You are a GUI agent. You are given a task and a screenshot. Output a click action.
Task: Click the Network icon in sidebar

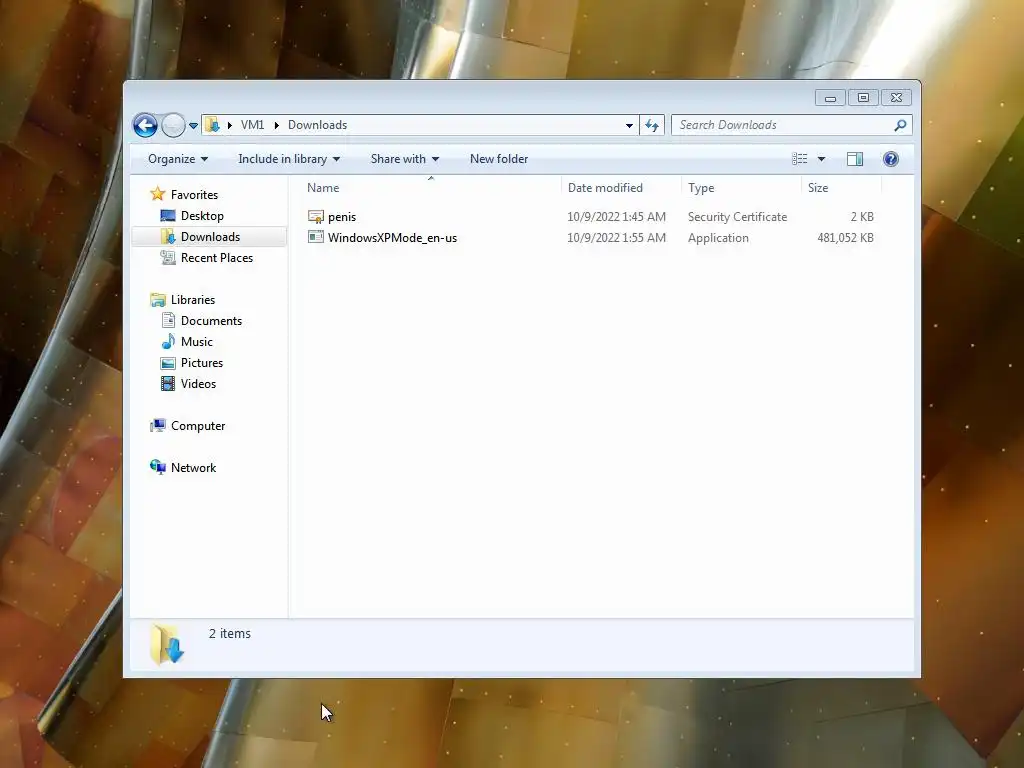point(157,467)
